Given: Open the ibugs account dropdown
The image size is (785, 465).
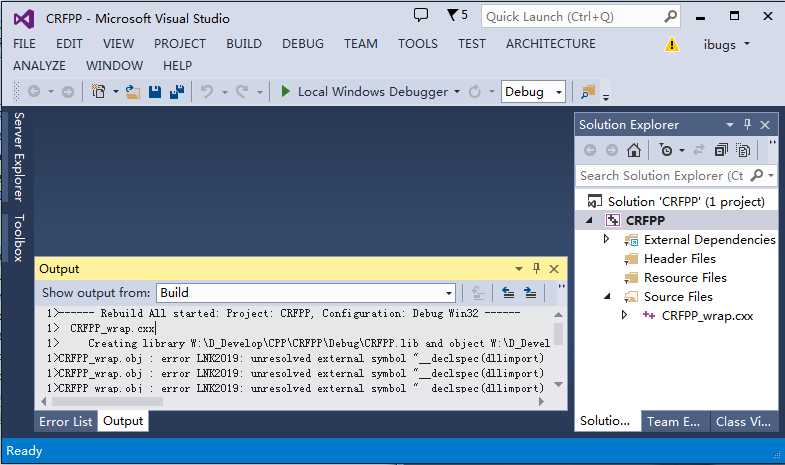Looking at the screenshot, I should pos(726,45).
